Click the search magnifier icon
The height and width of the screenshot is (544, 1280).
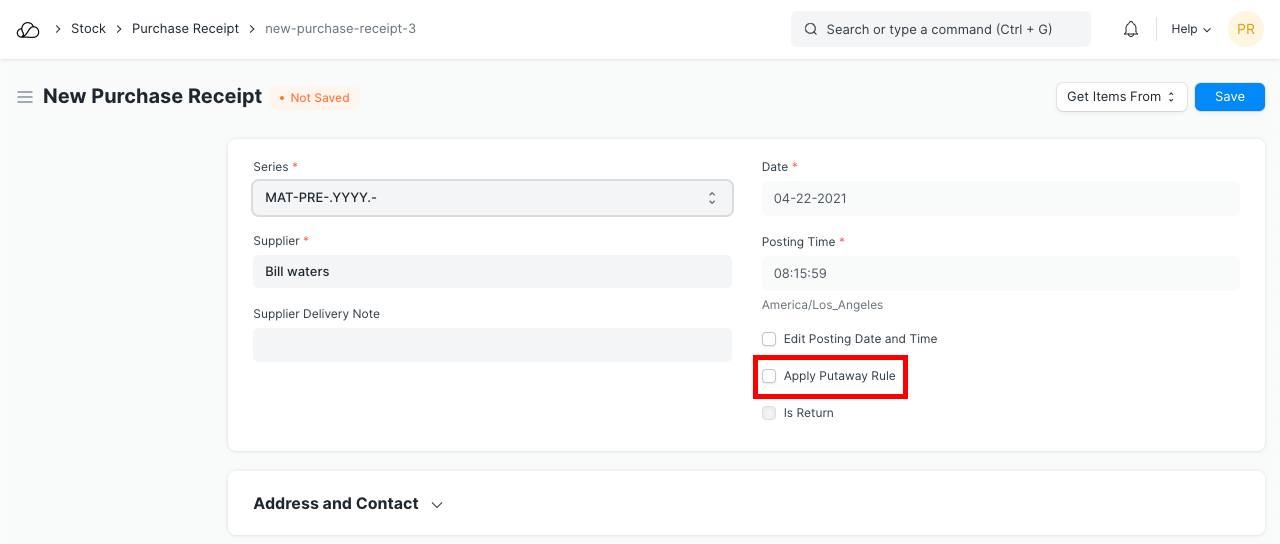[x=811, y=29]
